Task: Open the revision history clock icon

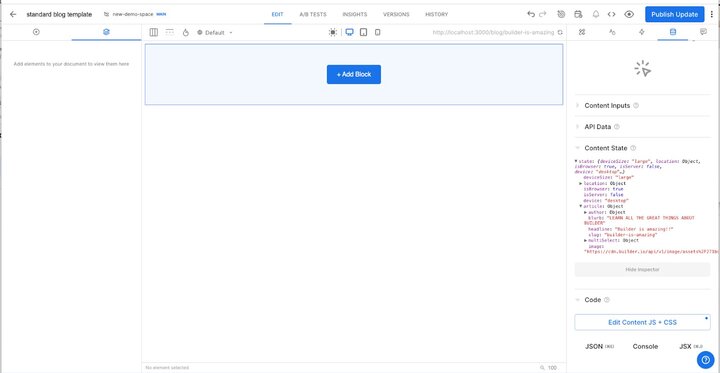Action: (x=561, y=14)
